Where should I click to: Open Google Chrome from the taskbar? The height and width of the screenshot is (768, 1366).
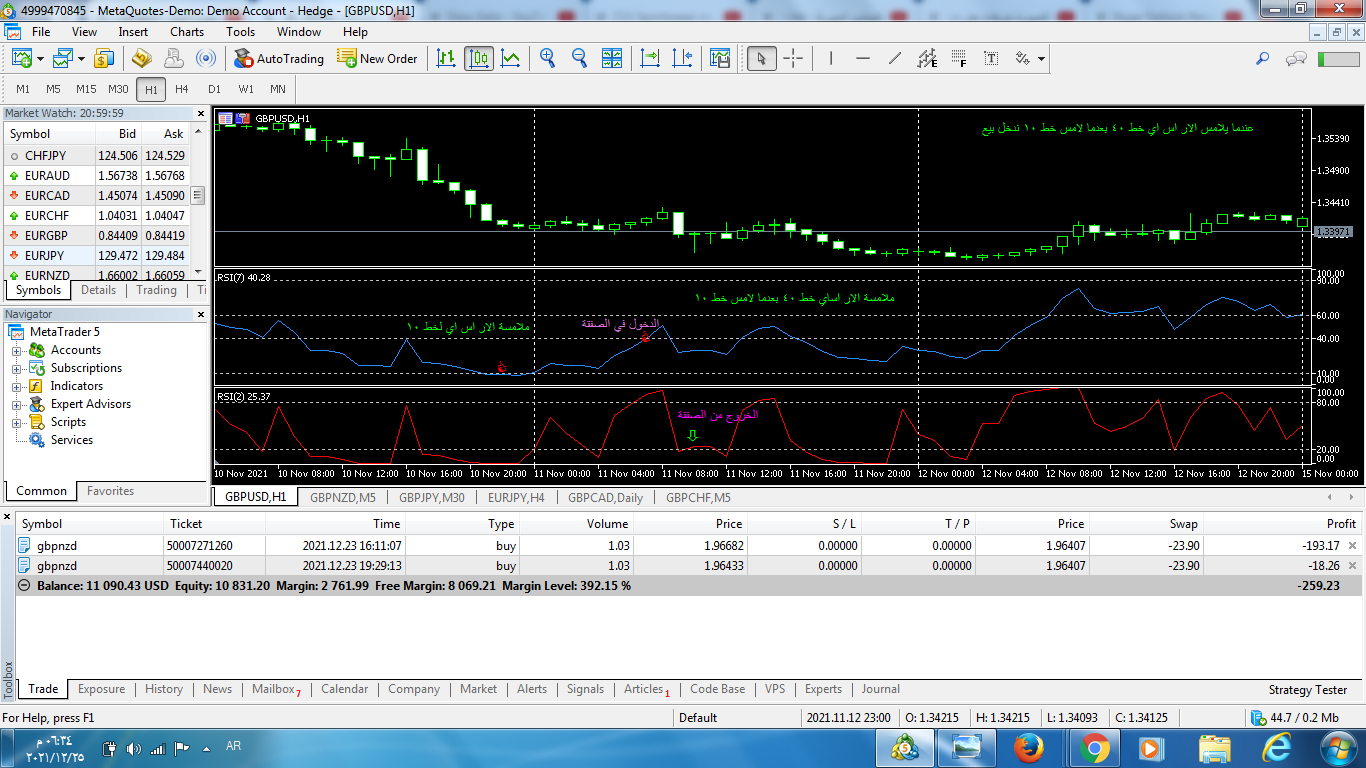click(1094, 747)
